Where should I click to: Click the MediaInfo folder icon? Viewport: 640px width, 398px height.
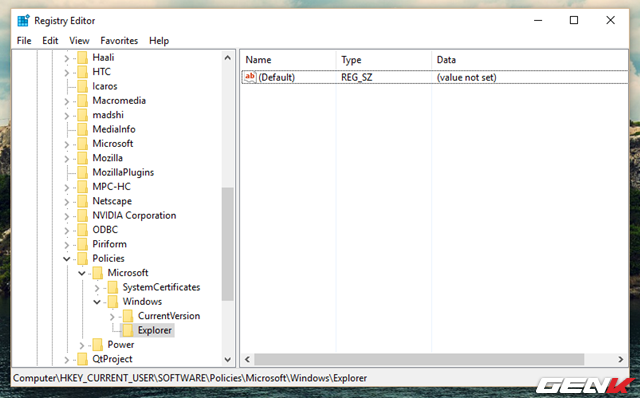point(82,129)
